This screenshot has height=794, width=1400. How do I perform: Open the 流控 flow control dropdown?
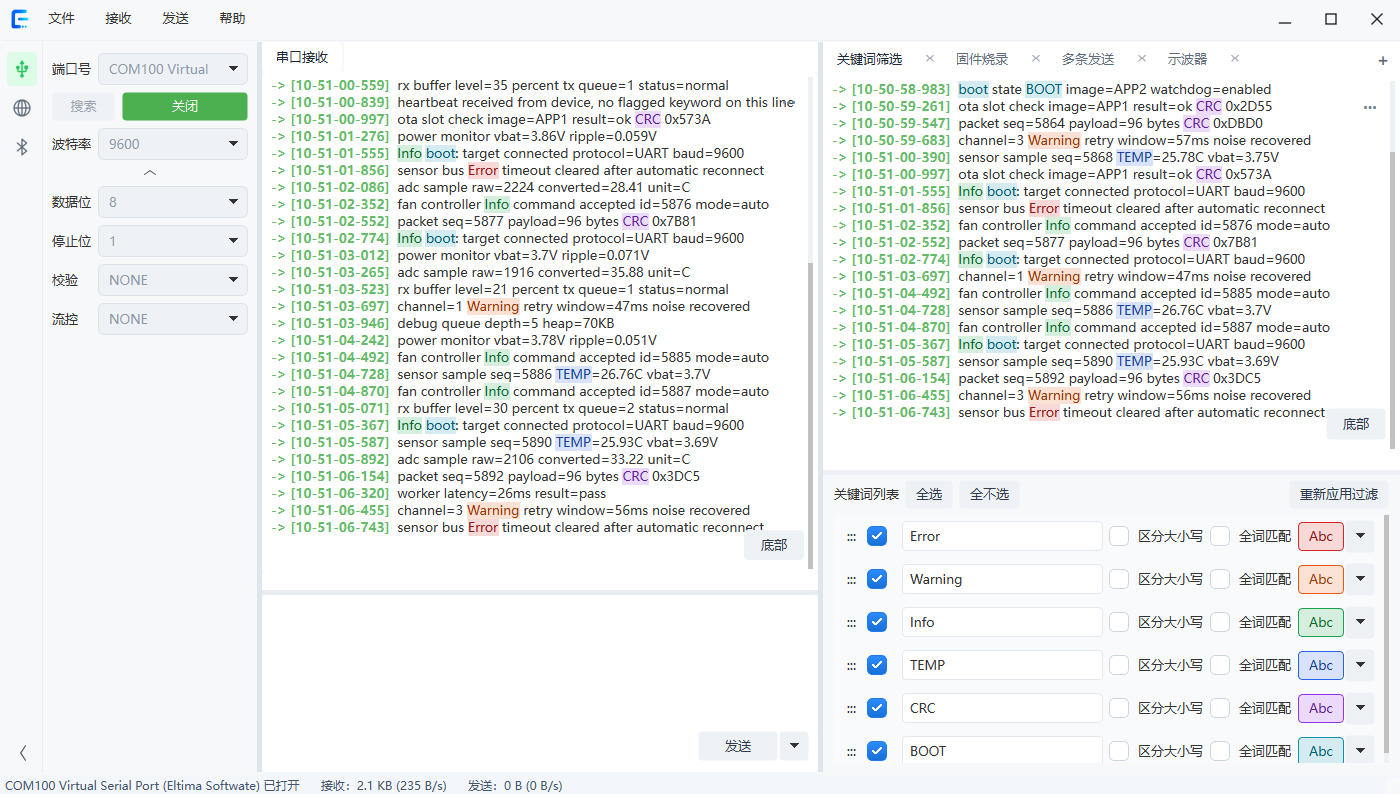[172, 319]
